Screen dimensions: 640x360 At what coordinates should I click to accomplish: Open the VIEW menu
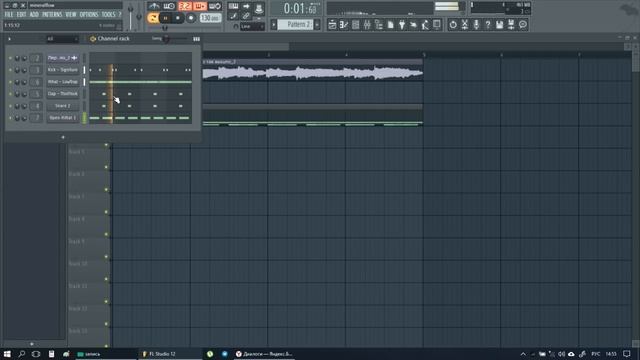pos(71,15)
